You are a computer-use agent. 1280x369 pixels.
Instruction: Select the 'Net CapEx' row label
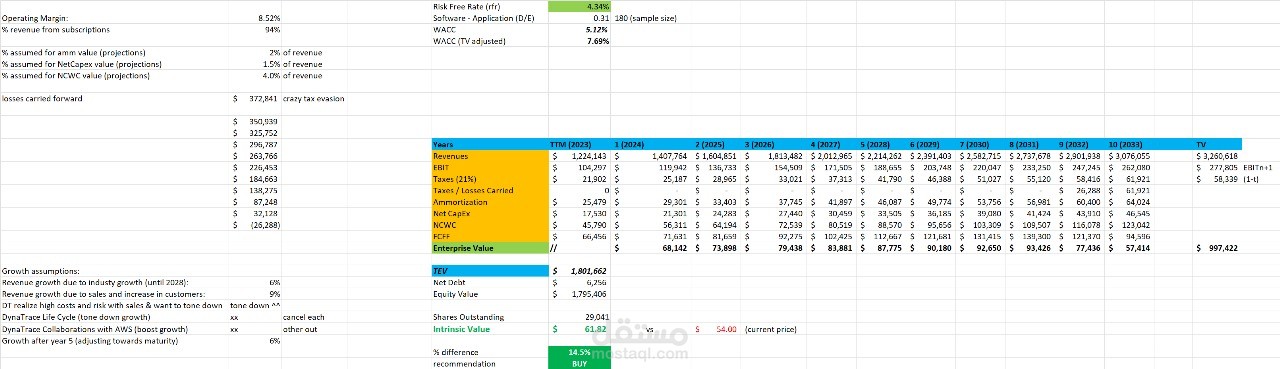[490, 213]
